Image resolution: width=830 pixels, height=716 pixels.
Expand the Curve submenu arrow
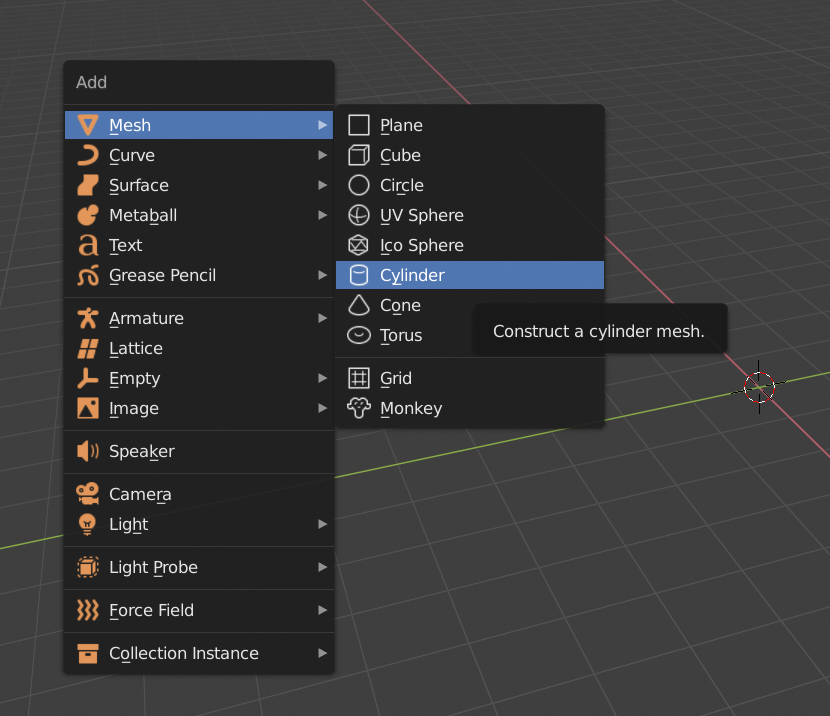coord(322,155)
